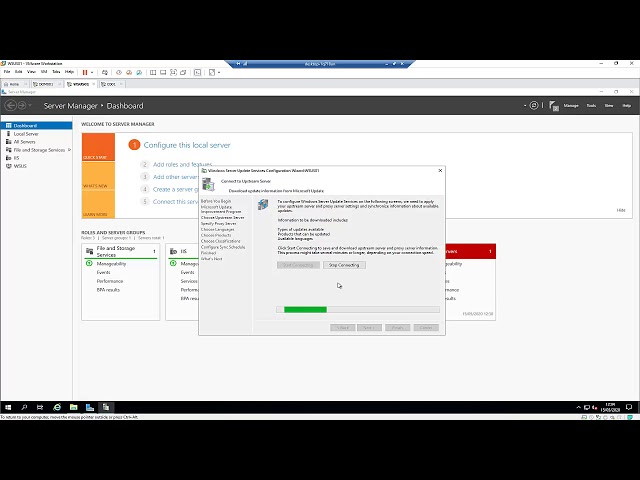
Task: Open the navigation history dropdown beside forward arrow
Action: 30,106
